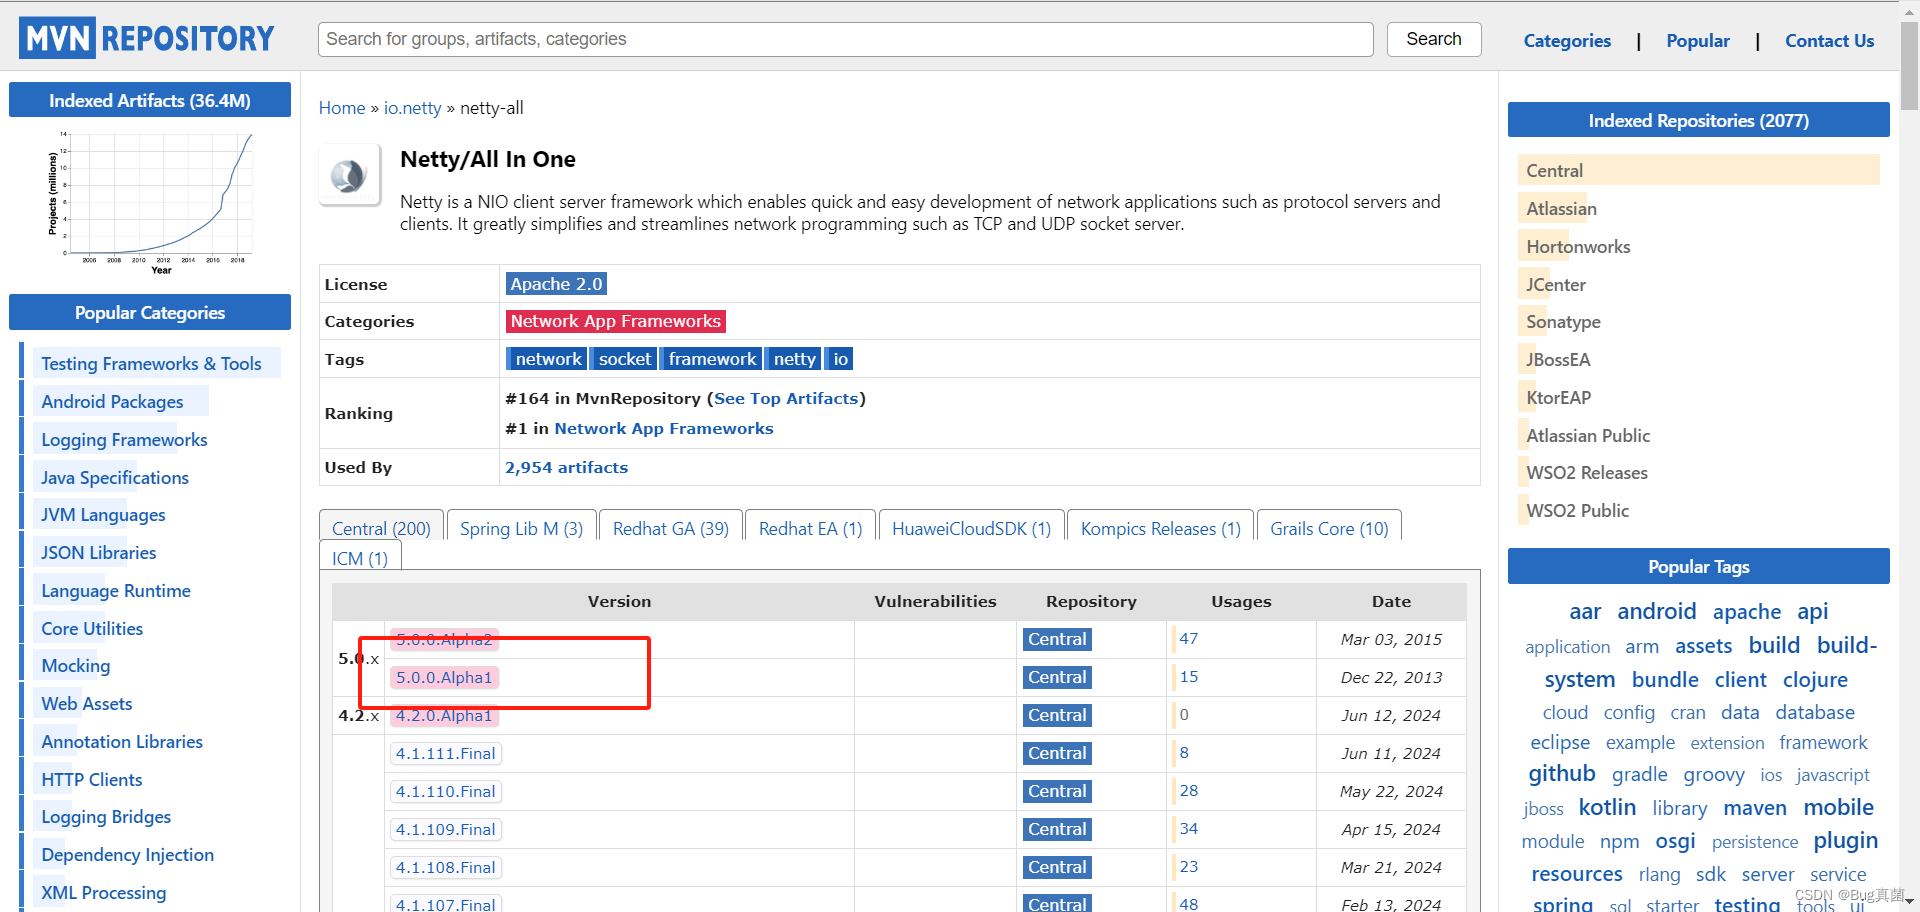Image resolution: width=1920 pixels, height=912 pixels.
Task: Open Network App Frameworks category badge
Action: point(615,321)
